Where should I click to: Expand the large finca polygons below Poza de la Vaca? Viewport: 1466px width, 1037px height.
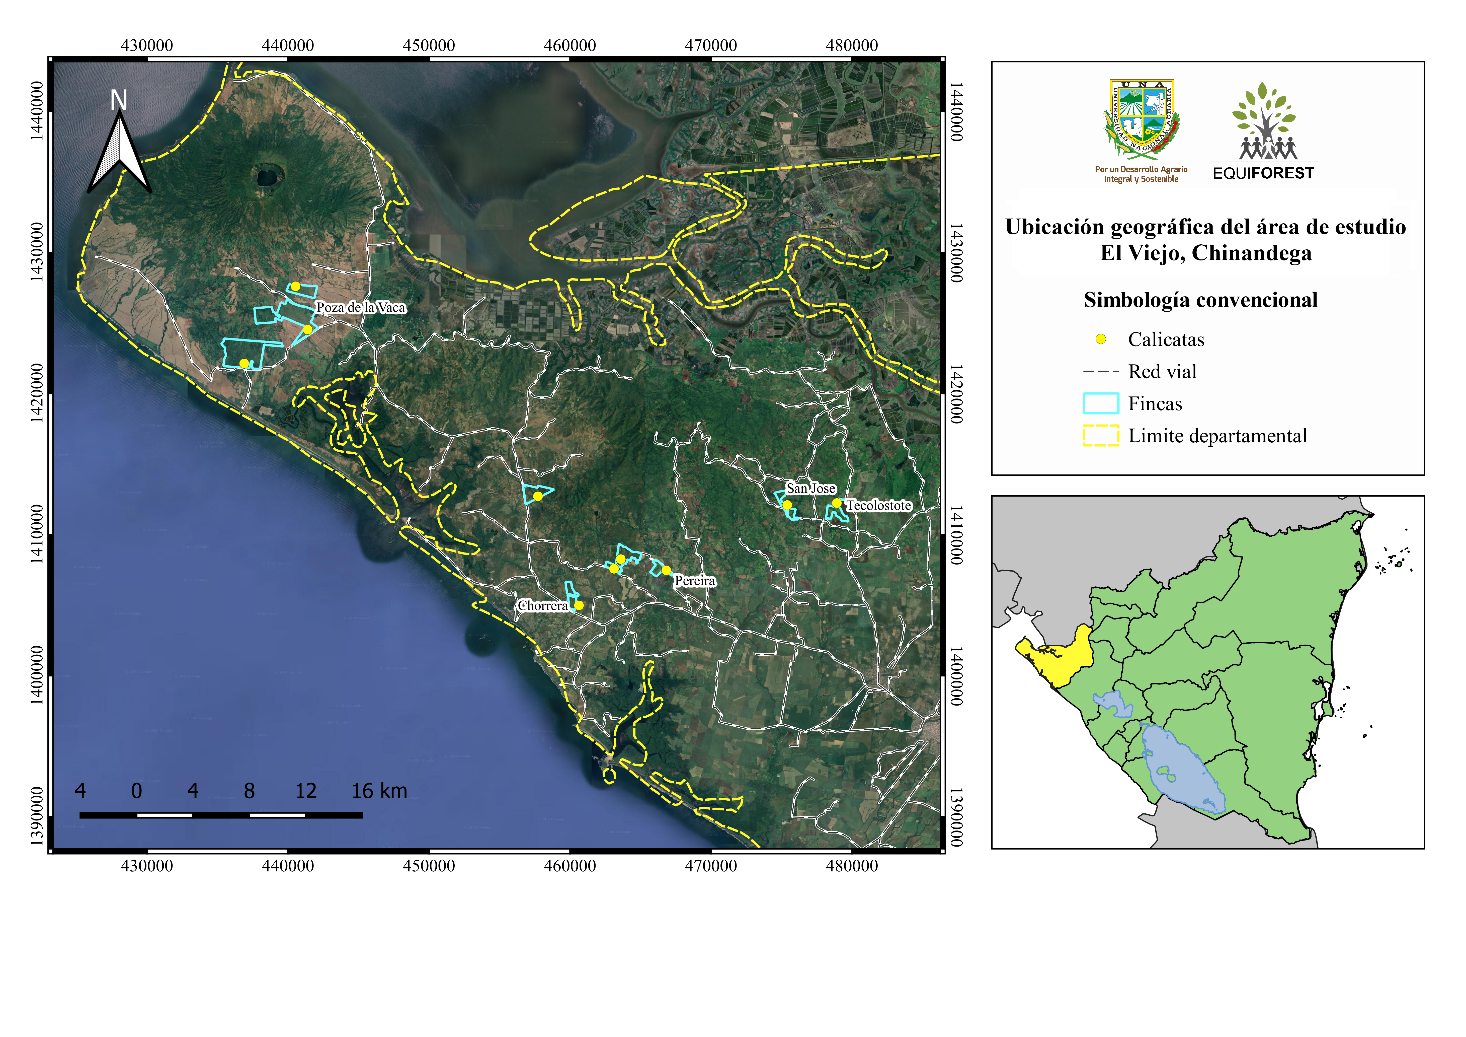(249, 346)
